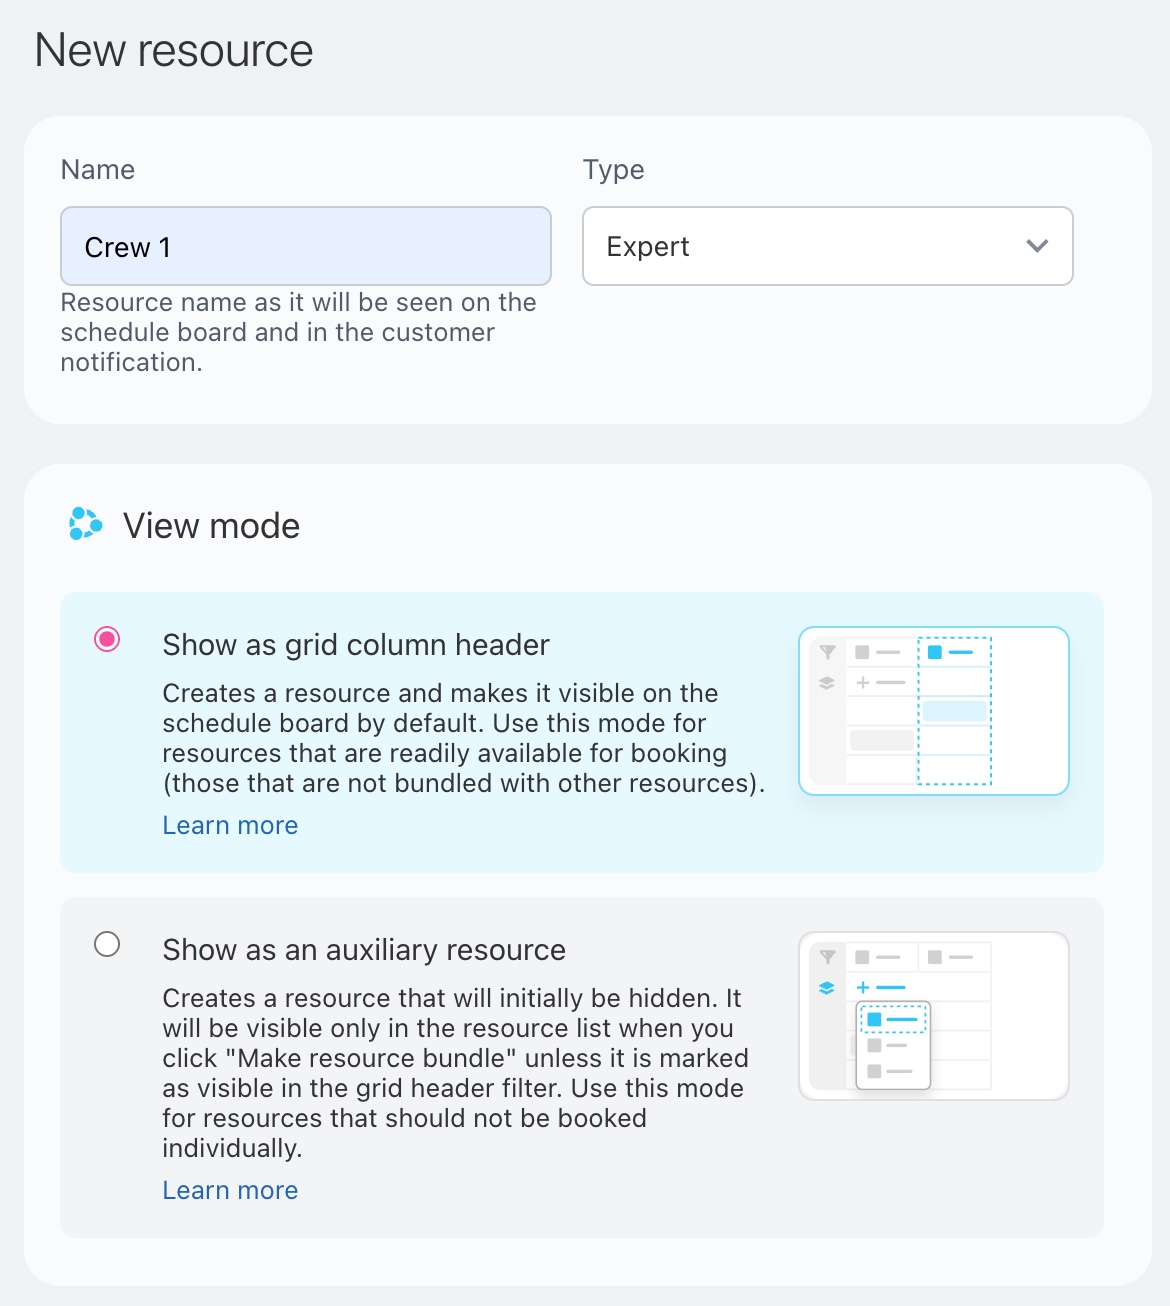Click gray layers icon in grid column illustration
Viewport: 1170px width, 1306px height.
click(x=827, y=683)
